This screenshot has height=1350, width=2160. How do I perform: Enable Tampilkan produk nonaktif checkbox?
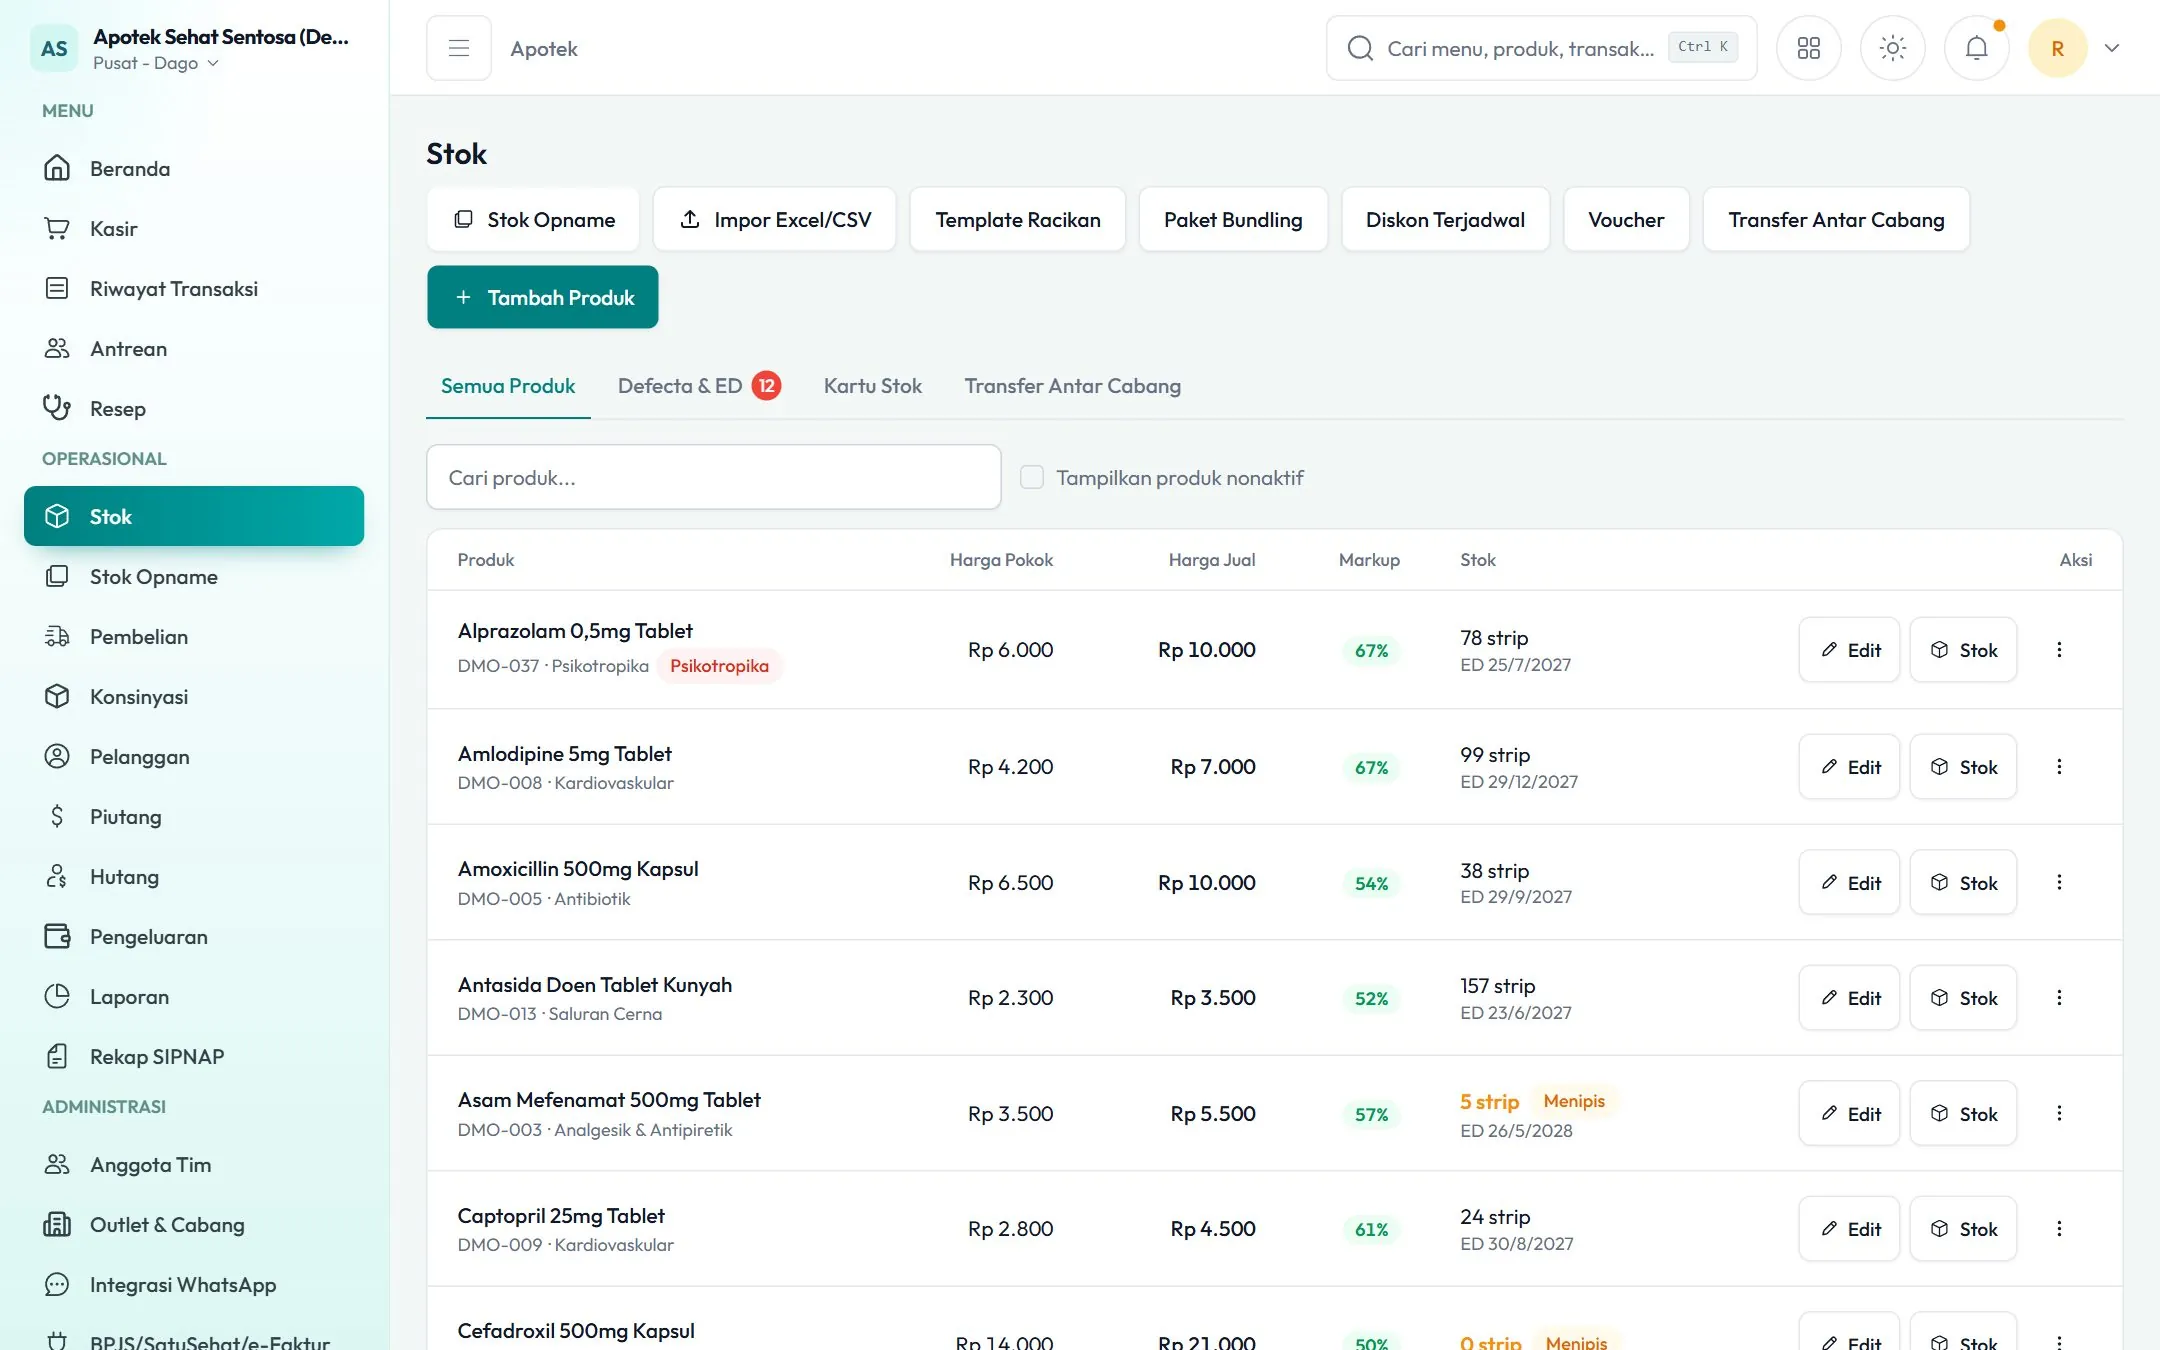tap(1032, 477)
